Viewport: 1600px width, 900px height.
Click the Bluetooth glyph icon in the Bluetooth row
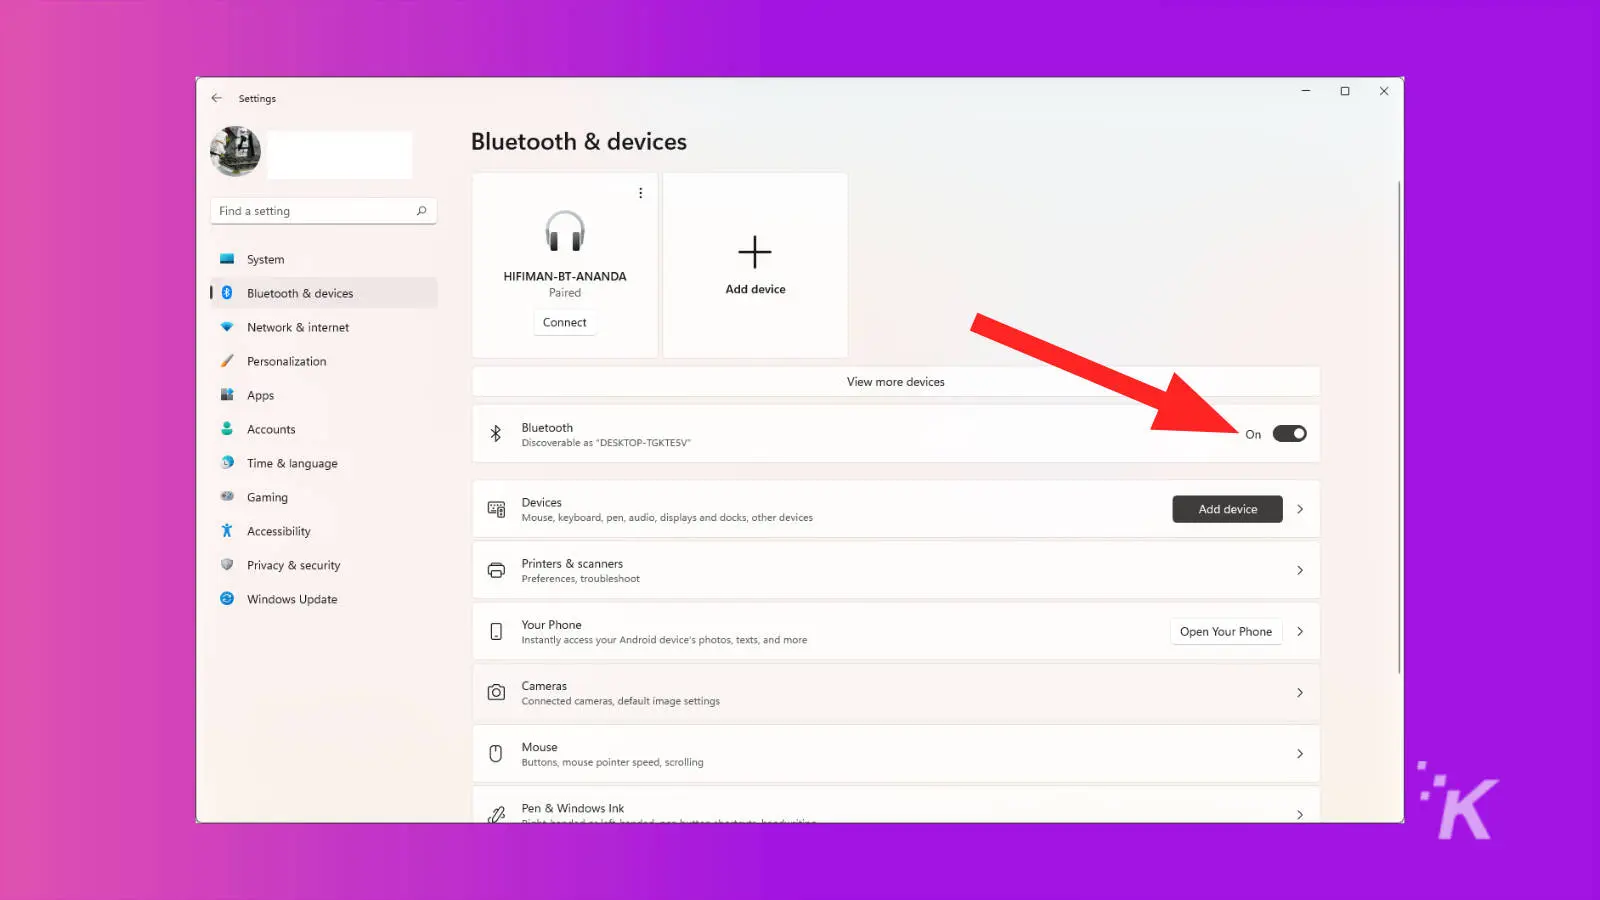click(x=495, y=434)
